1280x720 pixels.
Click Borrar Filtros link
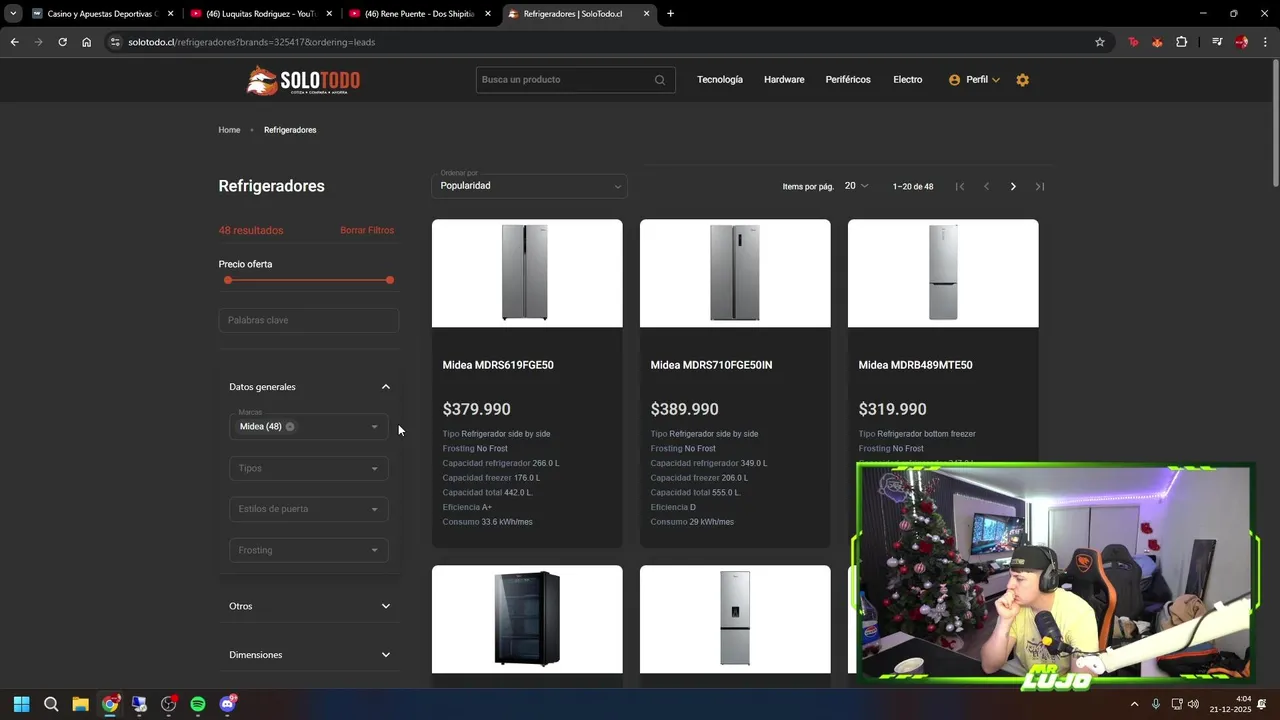click(367, 230)
